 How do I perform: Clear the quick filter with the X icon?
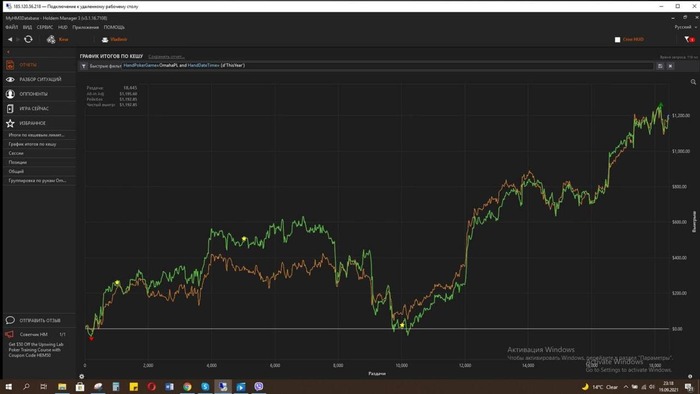(670, 66)
